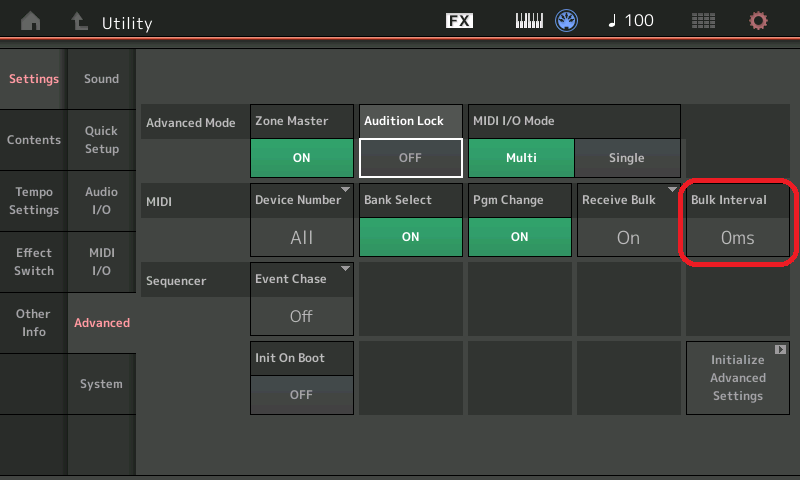Click the Exit up-arrow icon beside Utility
The width and height of the screenshot is (800, 480).
coord(78,21)
